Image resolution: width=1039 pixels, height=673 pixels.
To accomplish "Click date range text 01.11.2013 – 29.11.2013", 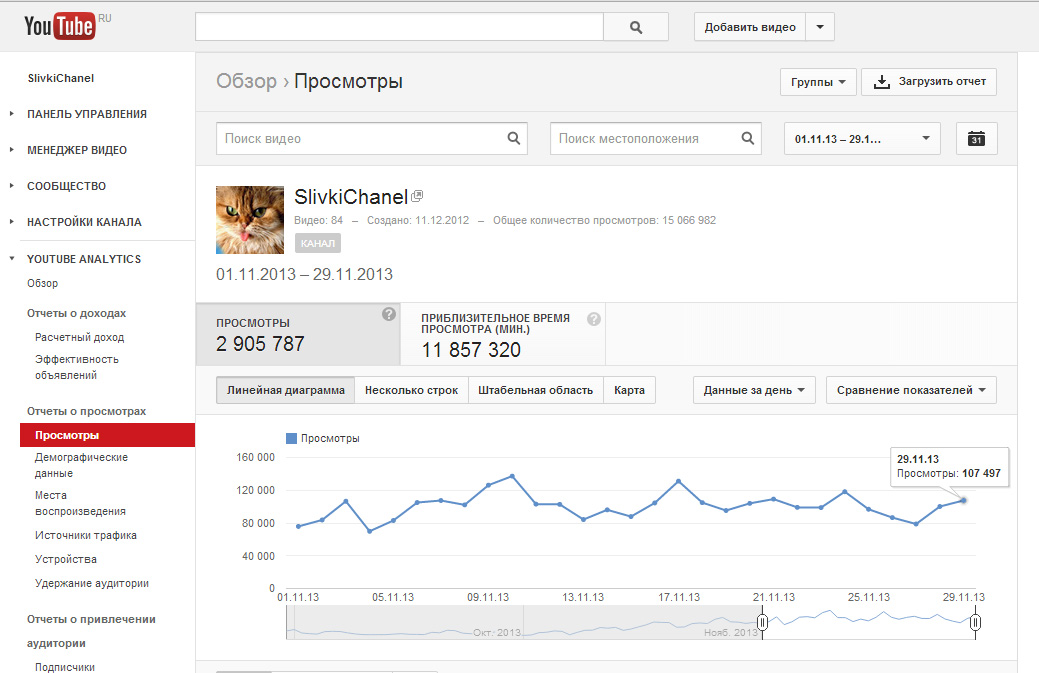I will pyautogui.click(x=304, y=274).
